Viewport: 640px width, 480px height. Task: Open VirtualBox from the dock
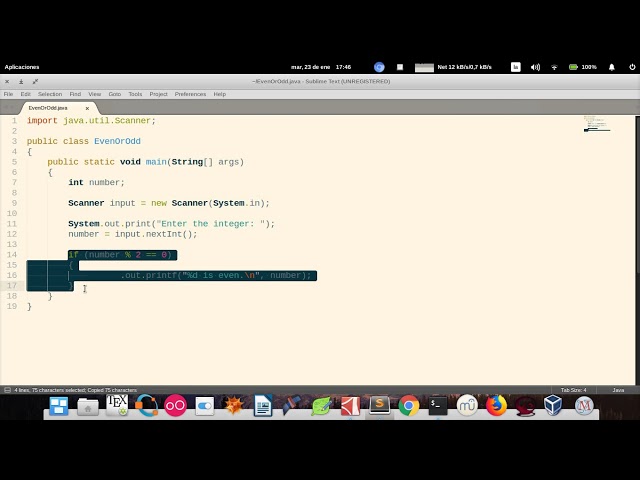(x=553, y=406)
